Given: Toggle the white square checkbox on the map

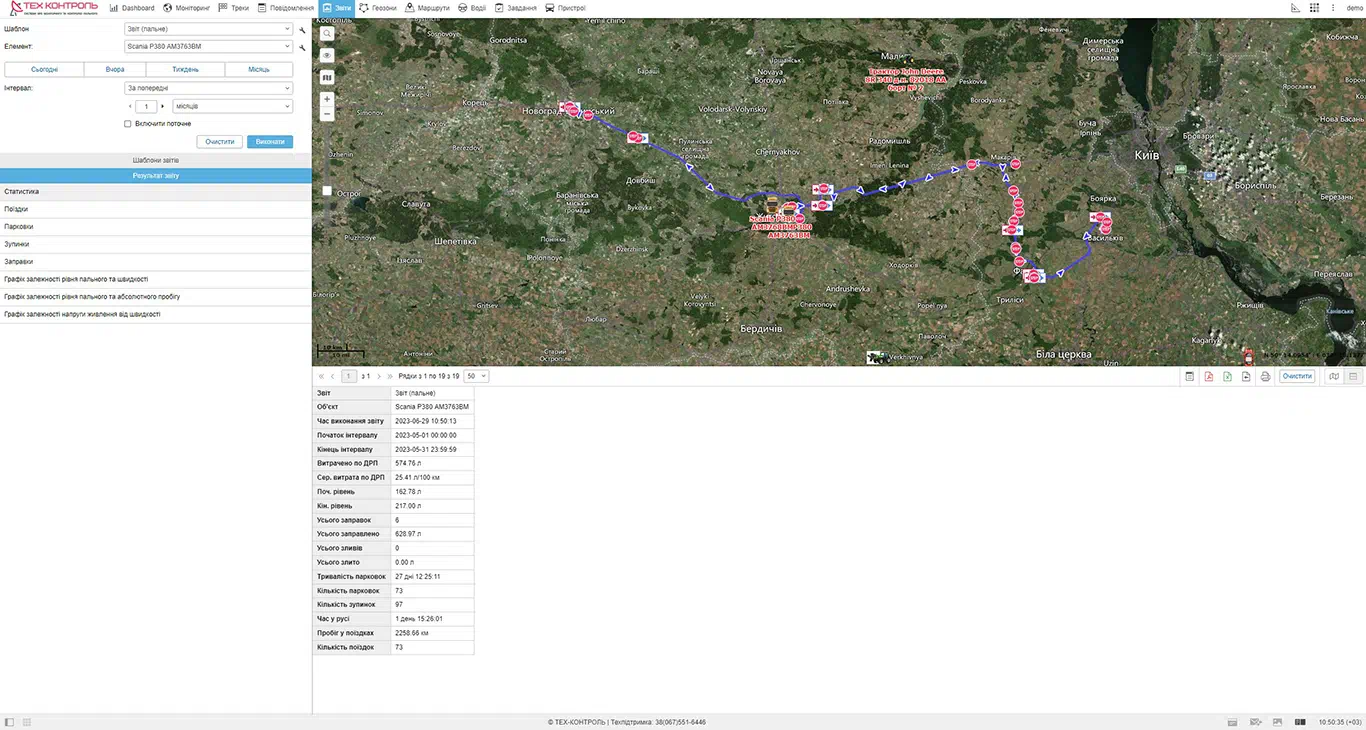Looking at the screenshot, I should (327, 191).
